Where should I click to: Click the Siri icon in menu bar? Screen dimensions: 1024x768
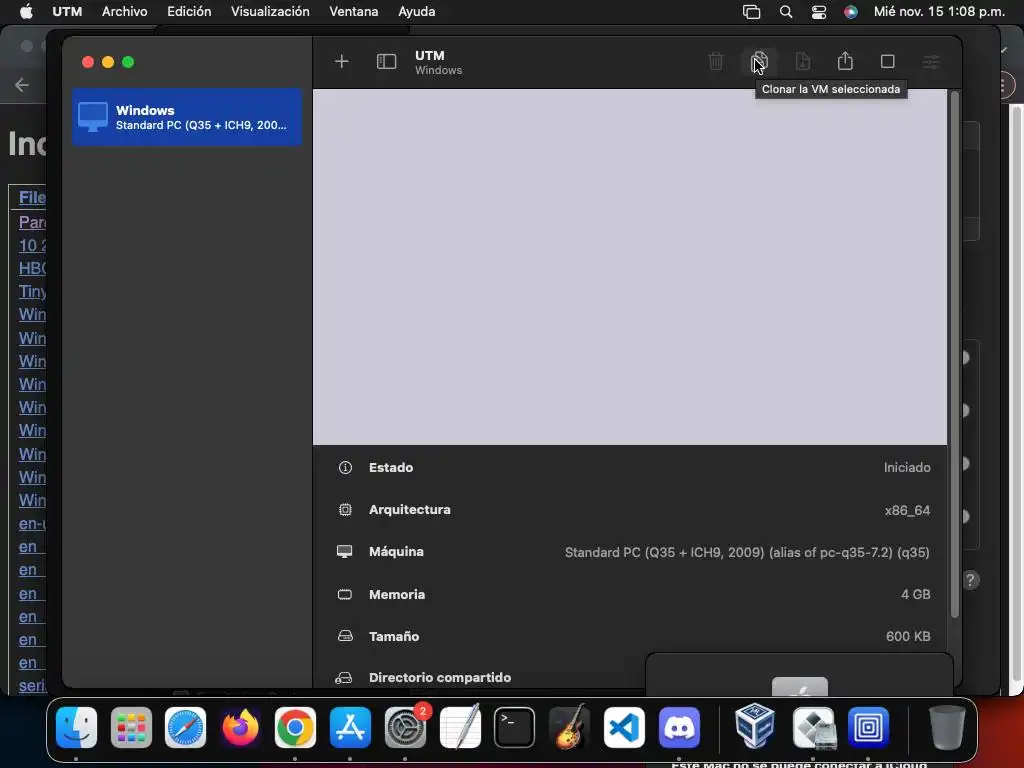(850, 12)
